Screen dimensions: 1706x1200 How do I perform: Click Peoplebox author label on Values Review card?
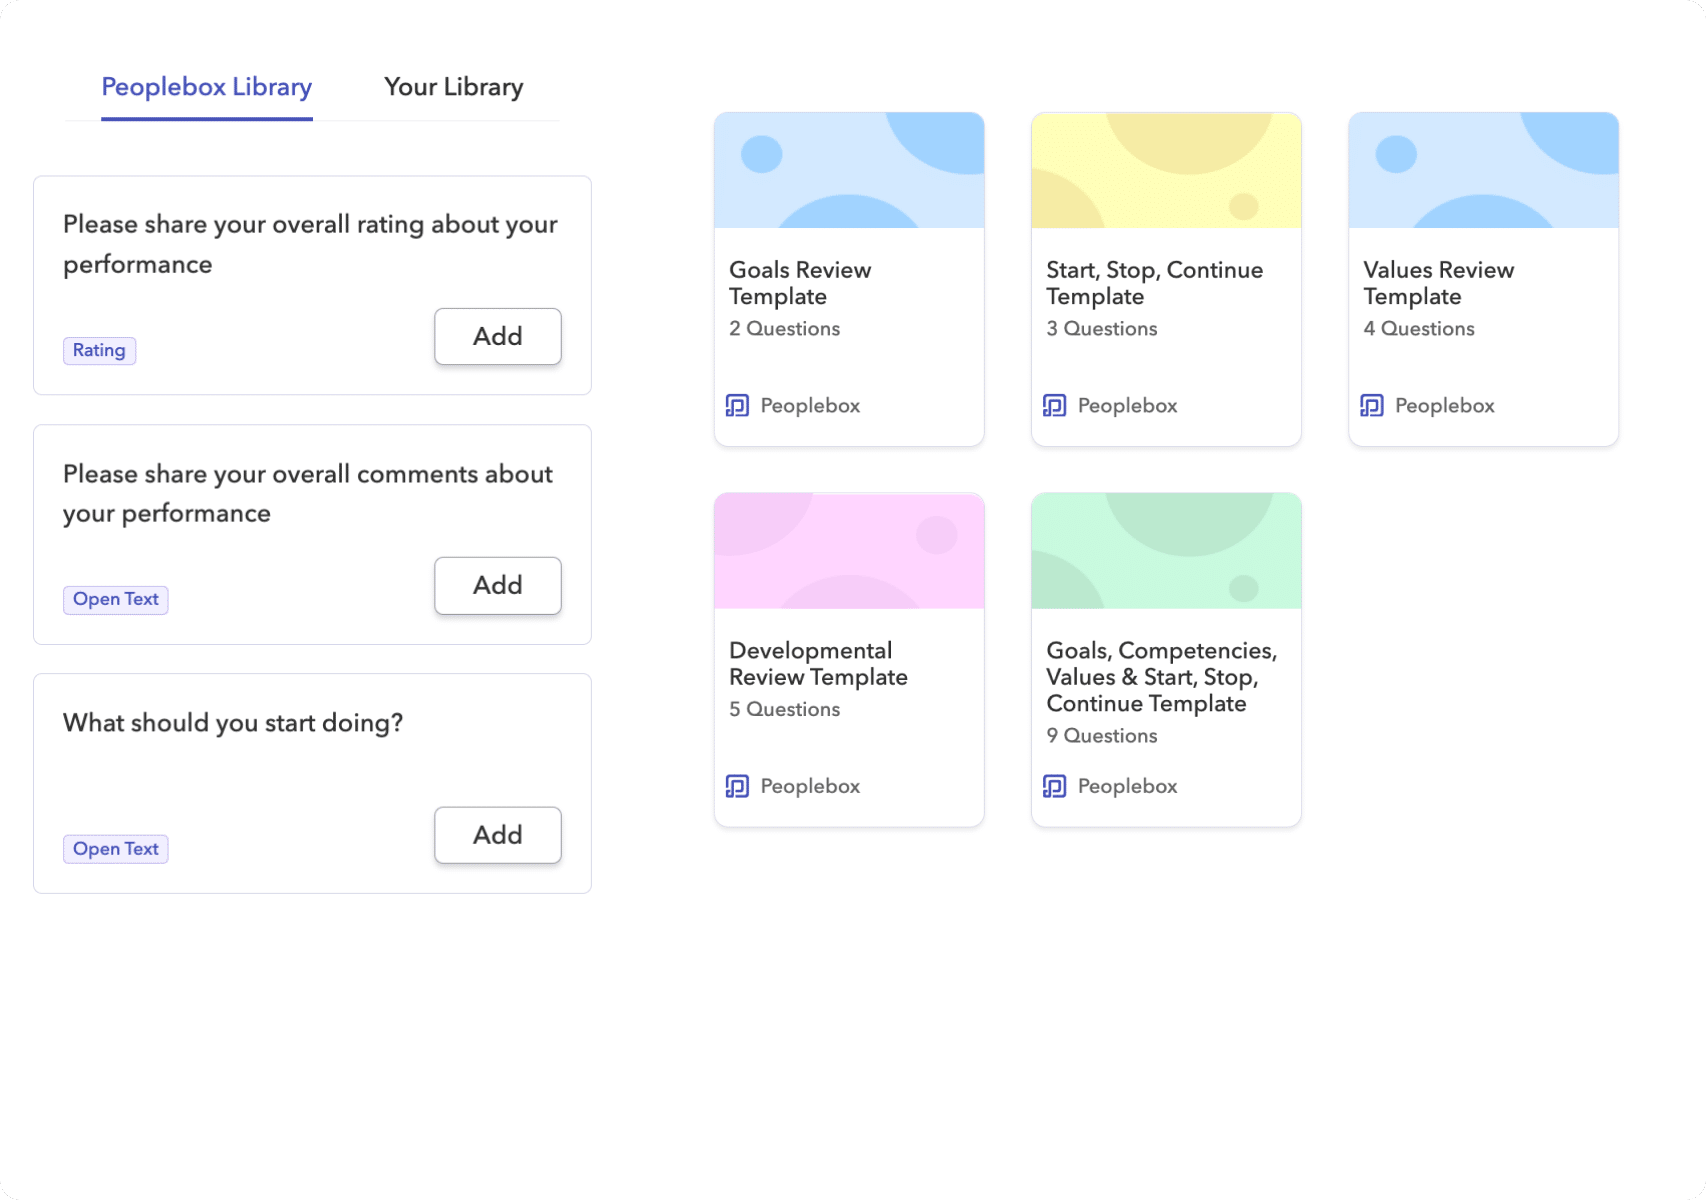click(x=1444, y=405)
